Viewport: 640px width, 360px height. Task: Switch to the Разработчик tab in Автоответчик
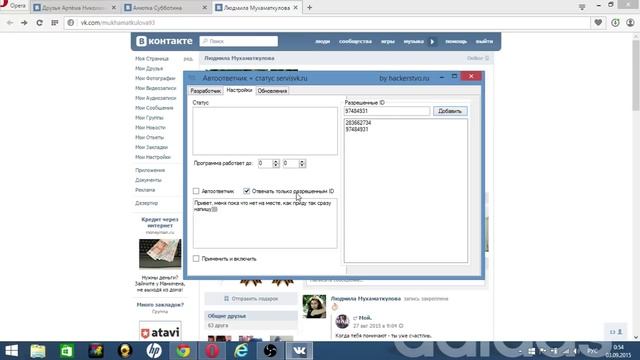tap(206, 91)
